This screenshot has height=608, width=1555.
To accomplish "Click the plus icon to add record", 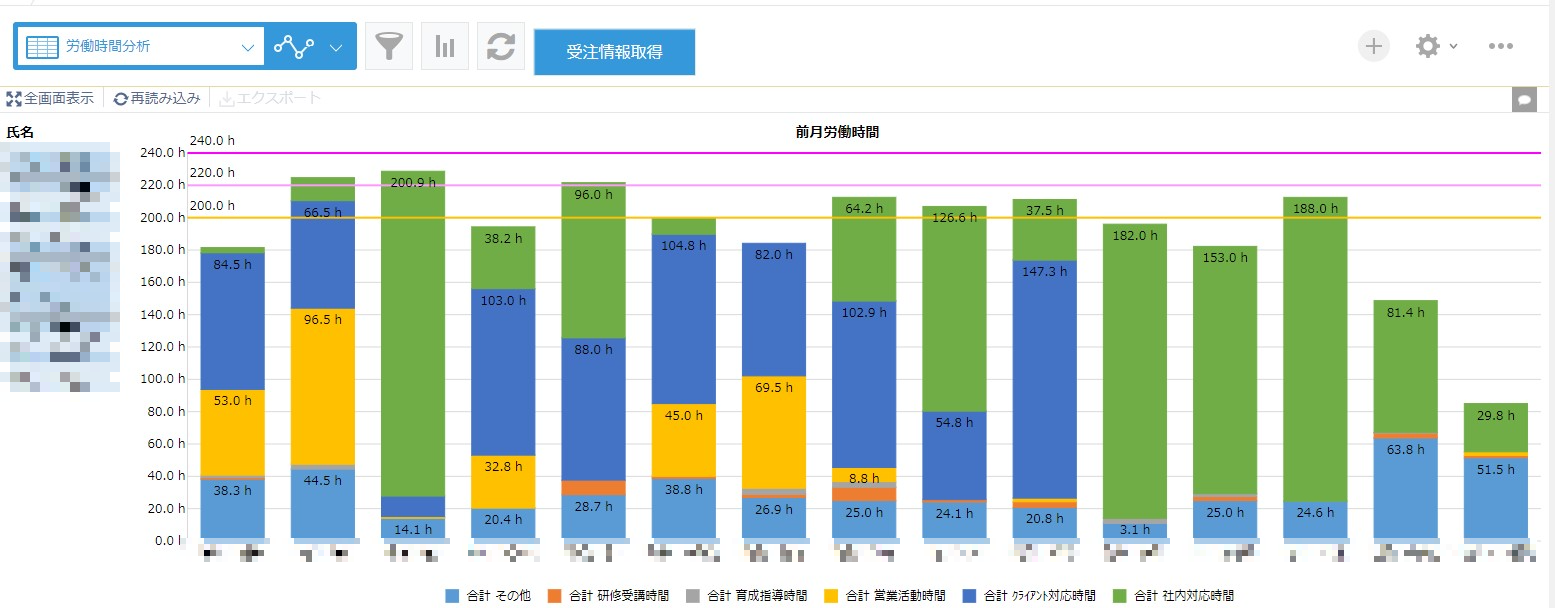I will pyautogui.click(x=1374, y=46).
